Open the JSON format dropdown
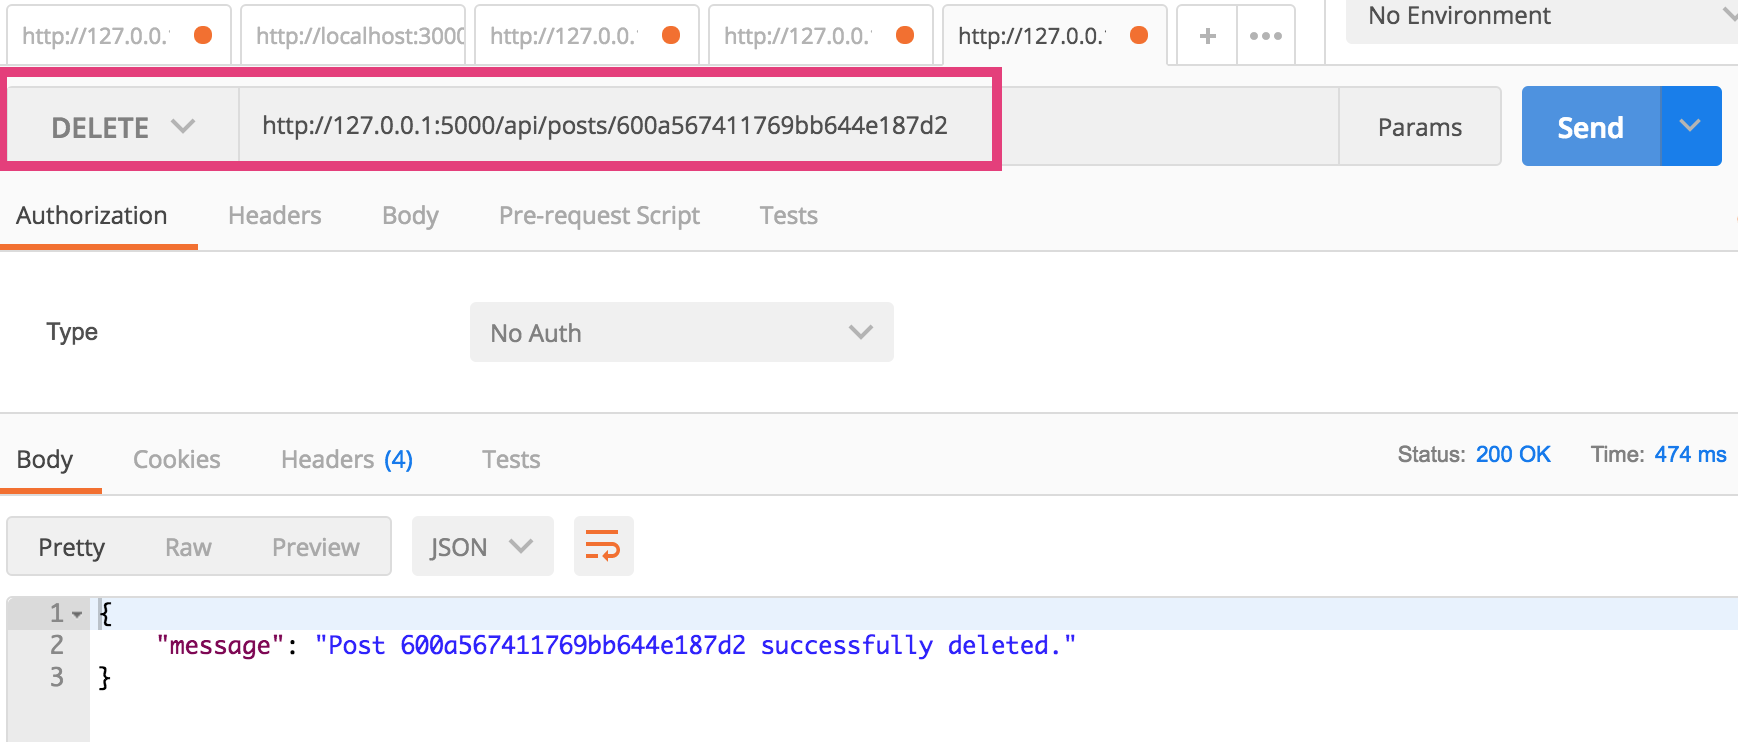Viewport: 1738px width, 742px height. [x=481, y=546]
